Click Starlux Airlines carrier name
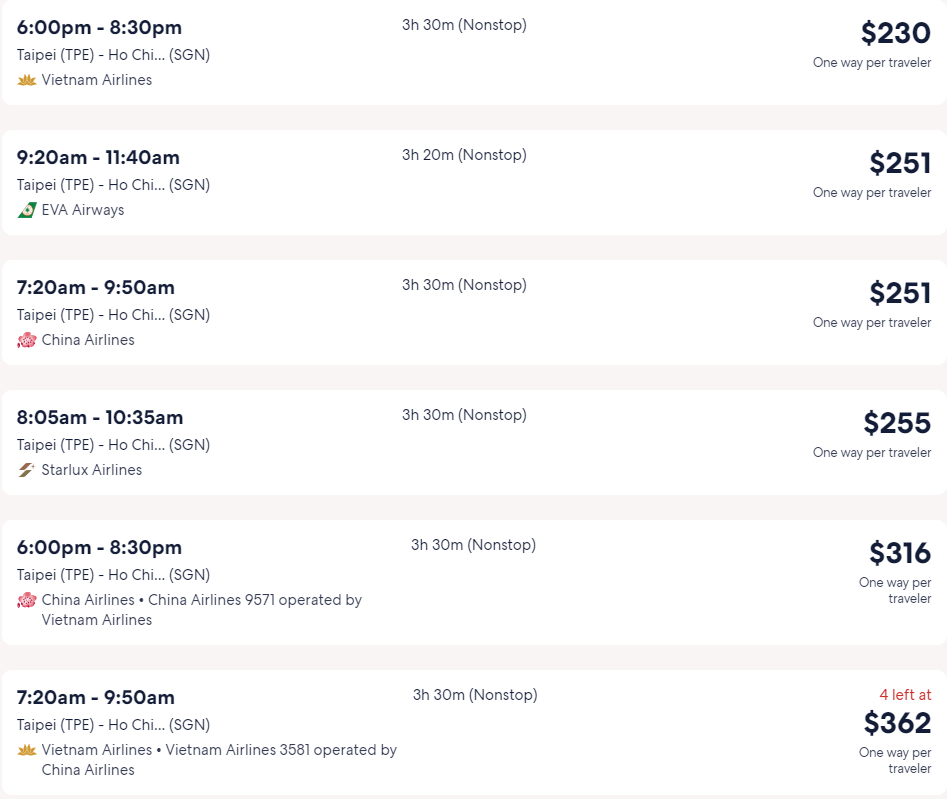This screenshot has width=947, height=799. [x=92, y=470]
